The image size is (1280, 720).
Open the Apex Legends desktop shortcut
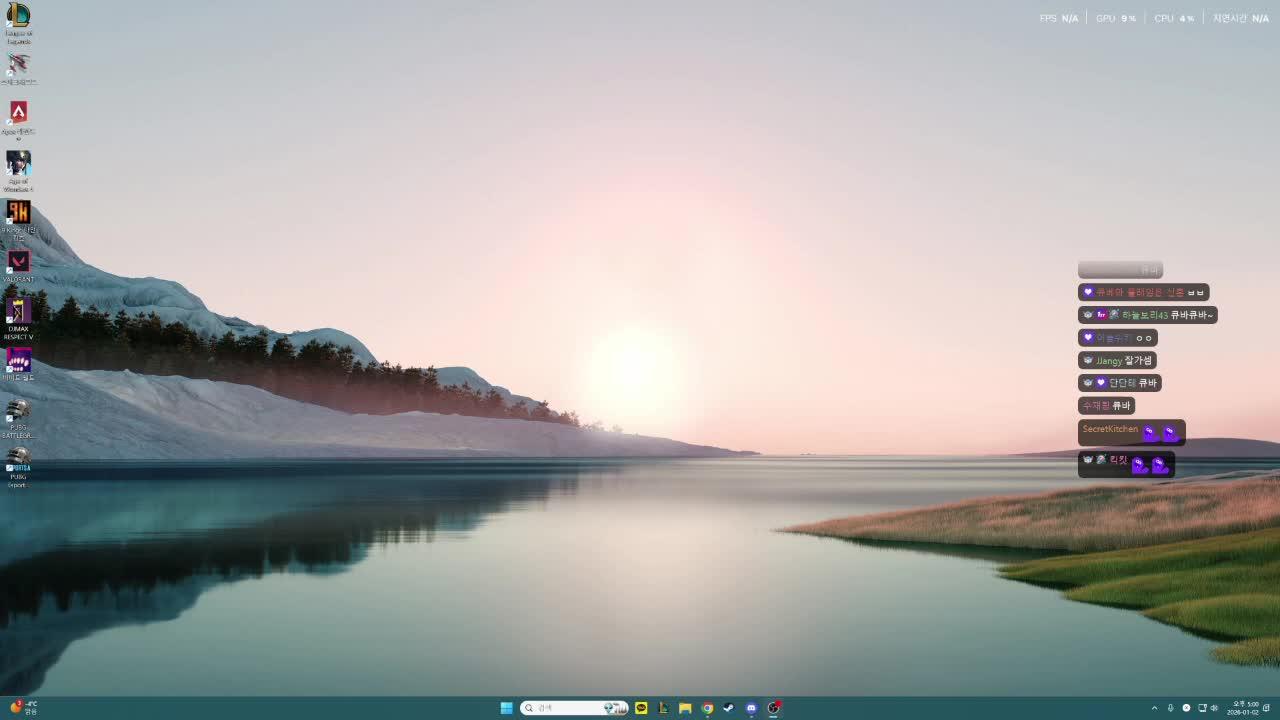[x=18, y=112]
